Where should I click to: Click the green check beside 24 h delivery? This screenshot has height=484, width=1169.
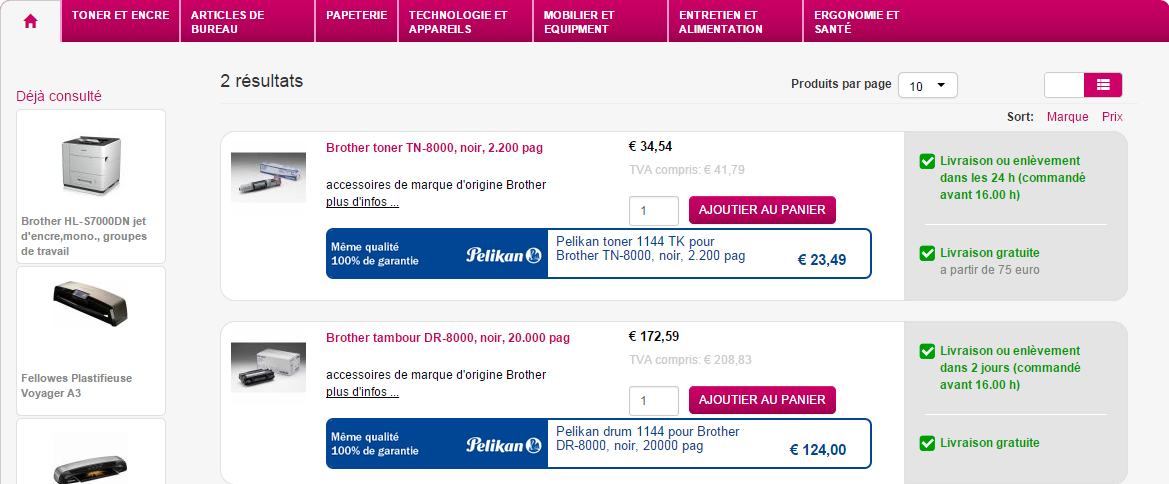pos(927,160)
